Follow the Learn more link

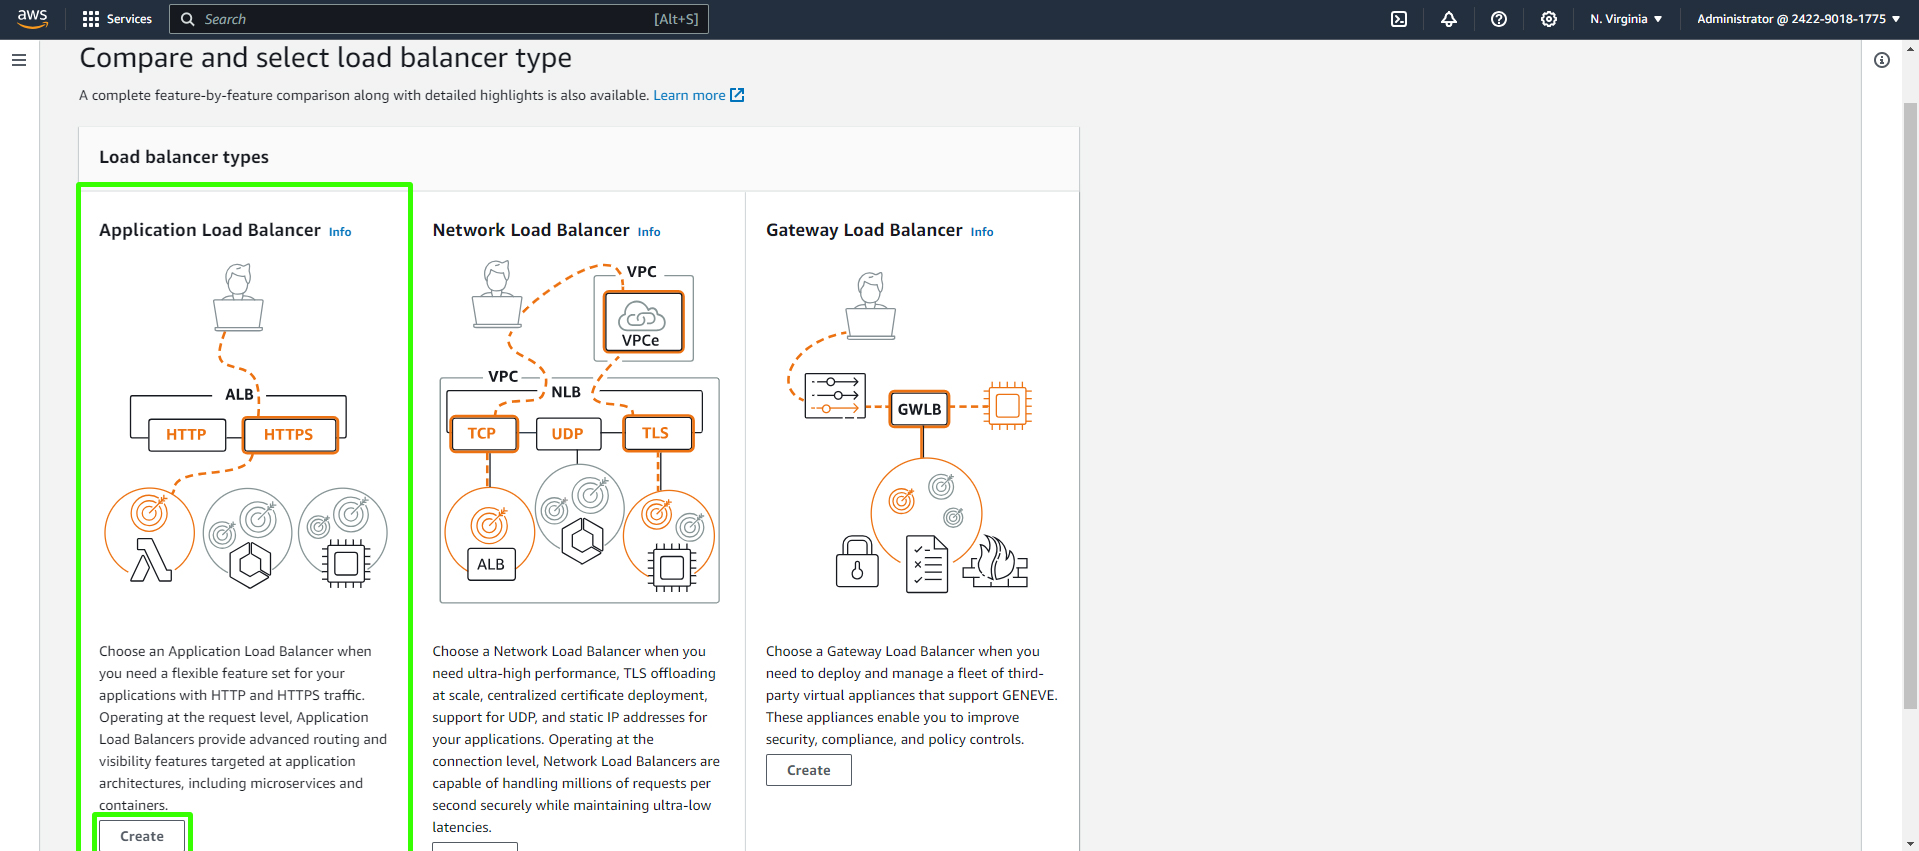[x=689, y=95]
